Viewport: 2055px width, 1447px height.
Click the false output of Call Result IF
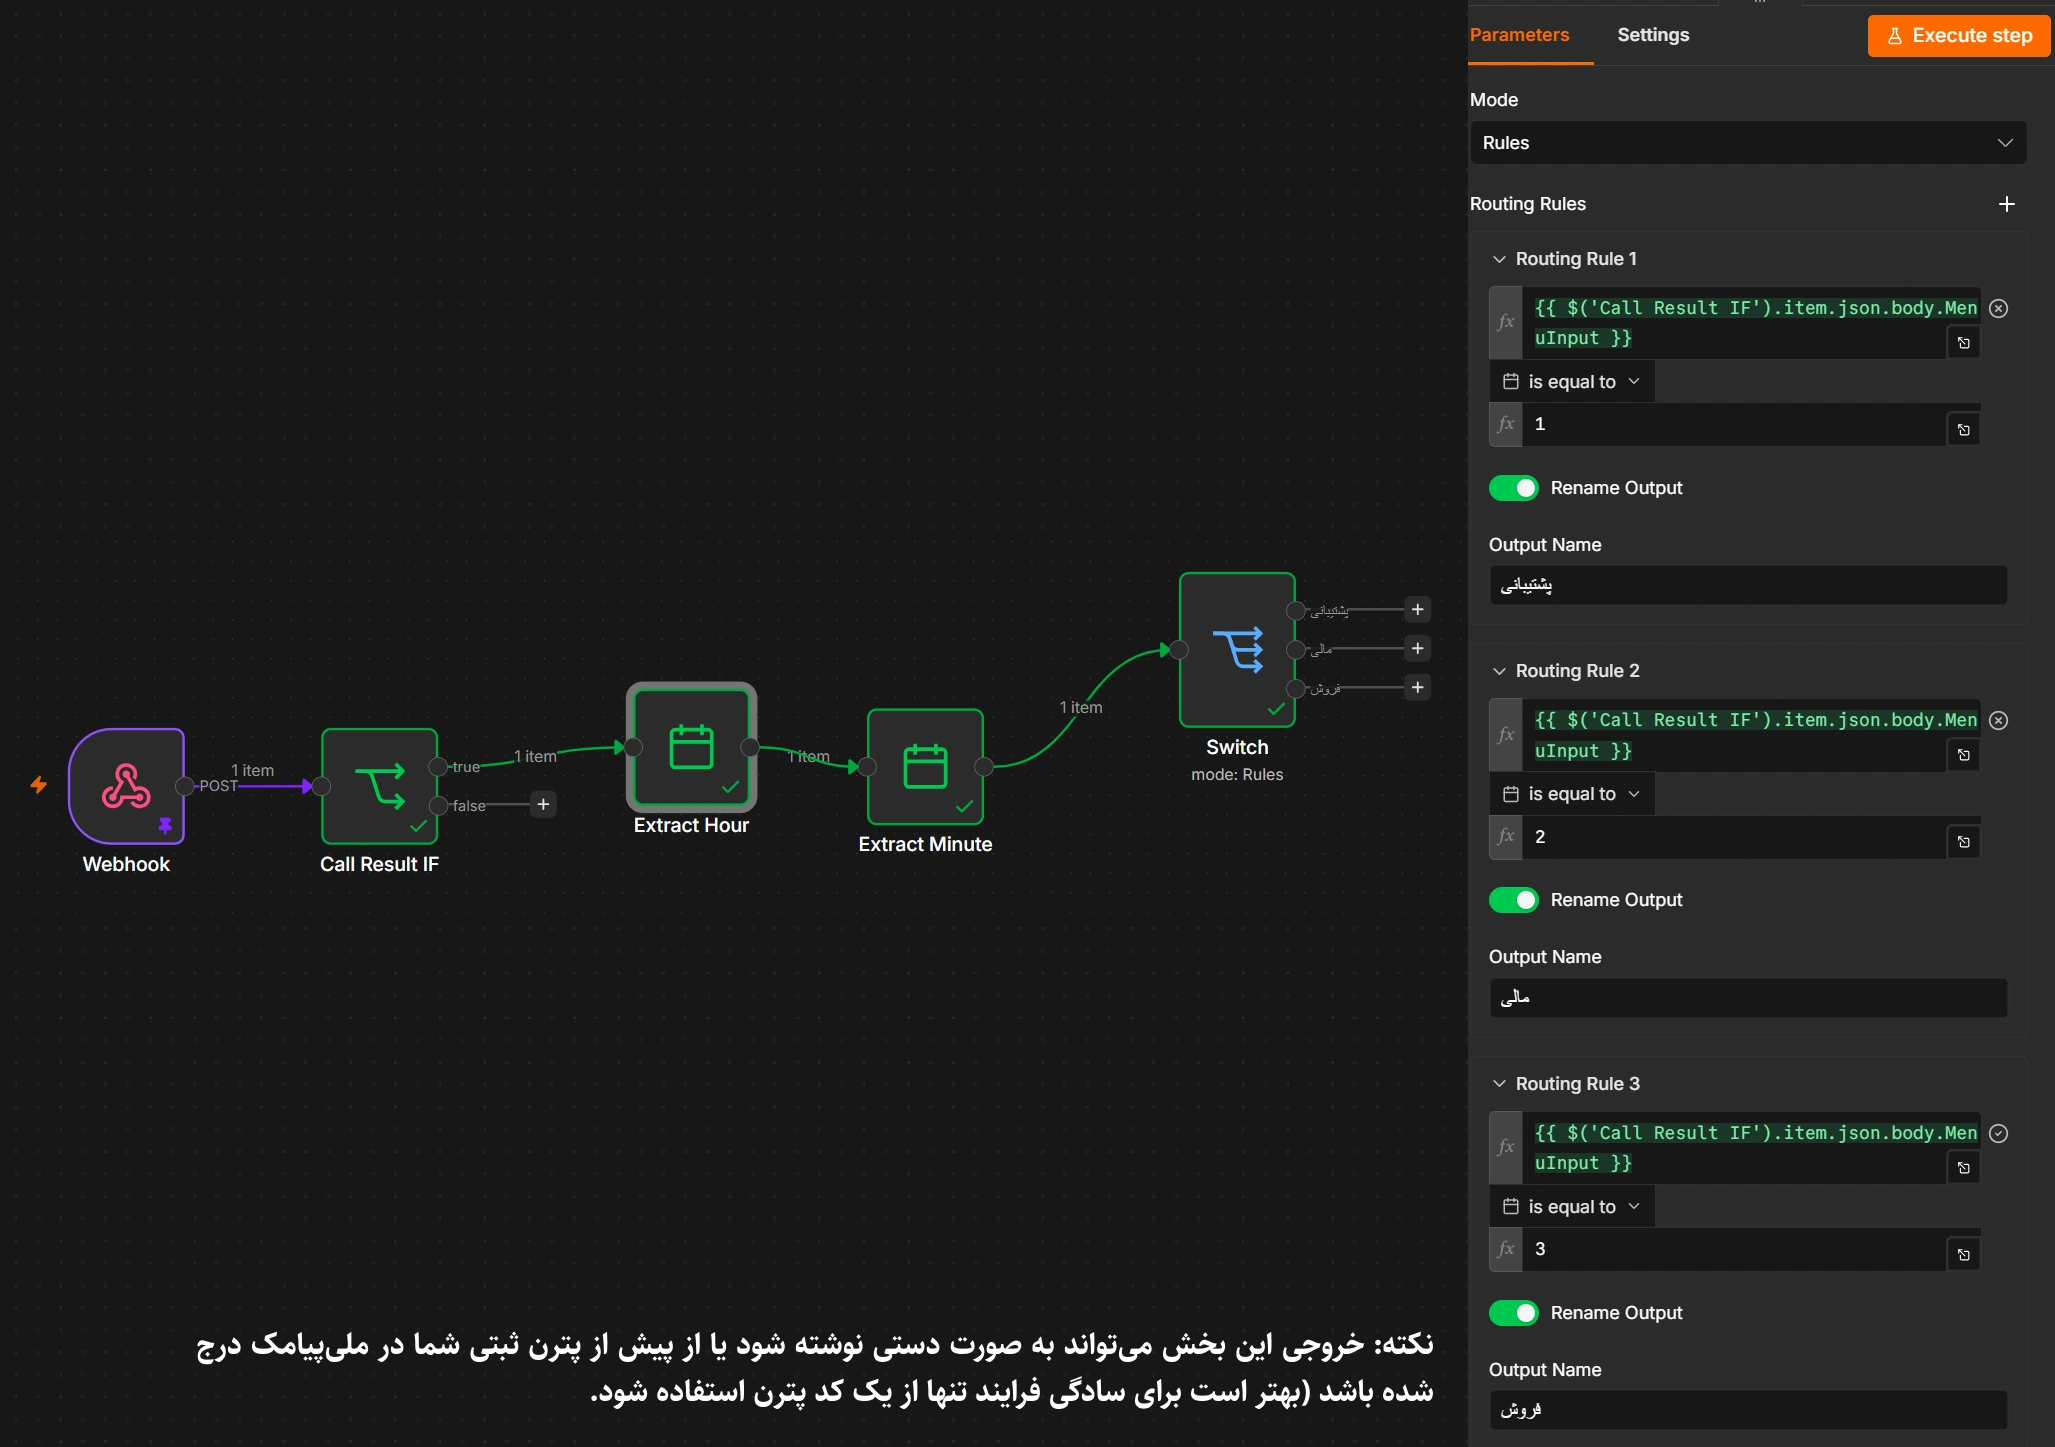point(437,806)
